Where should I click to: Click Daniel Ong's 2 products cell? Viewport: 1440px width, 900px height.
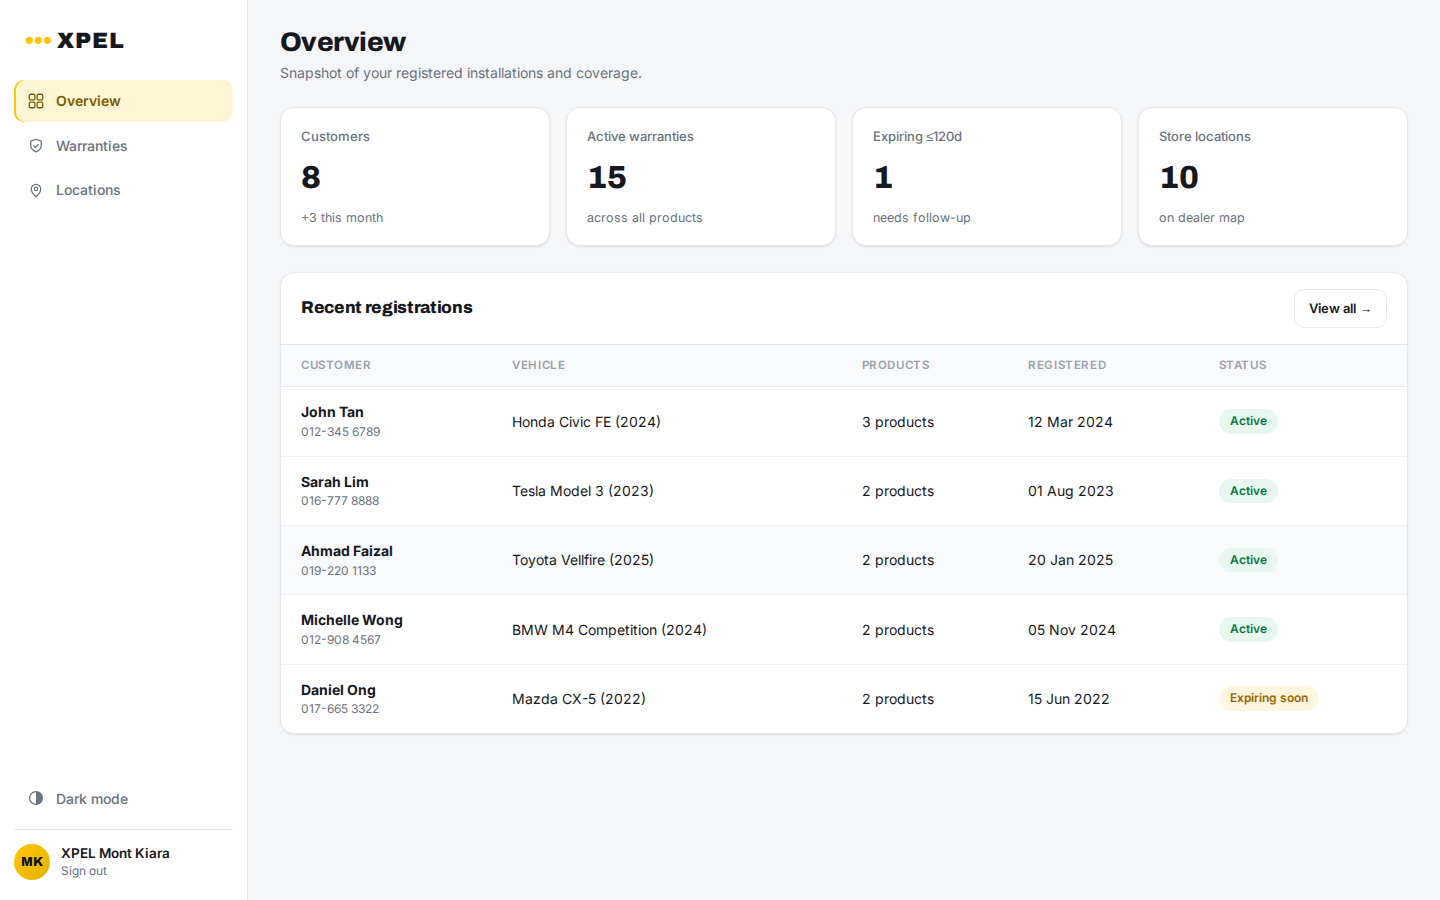pyautogui.click(x=898, y=699)
